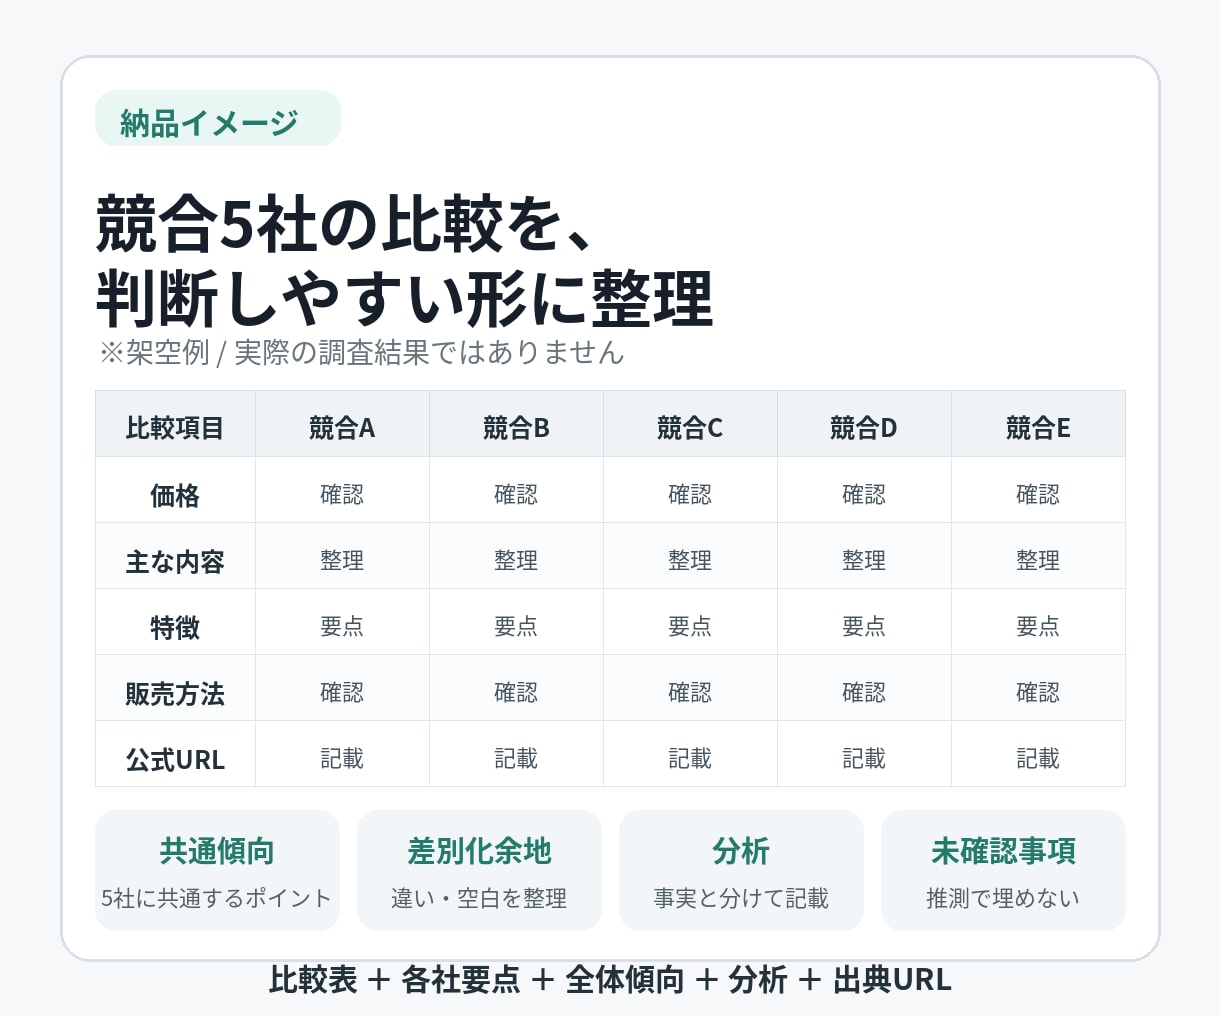Click 整理 cell for 競合C in 主な内容 row
Screen dimensions: 1220x1016
coord(690,556)
